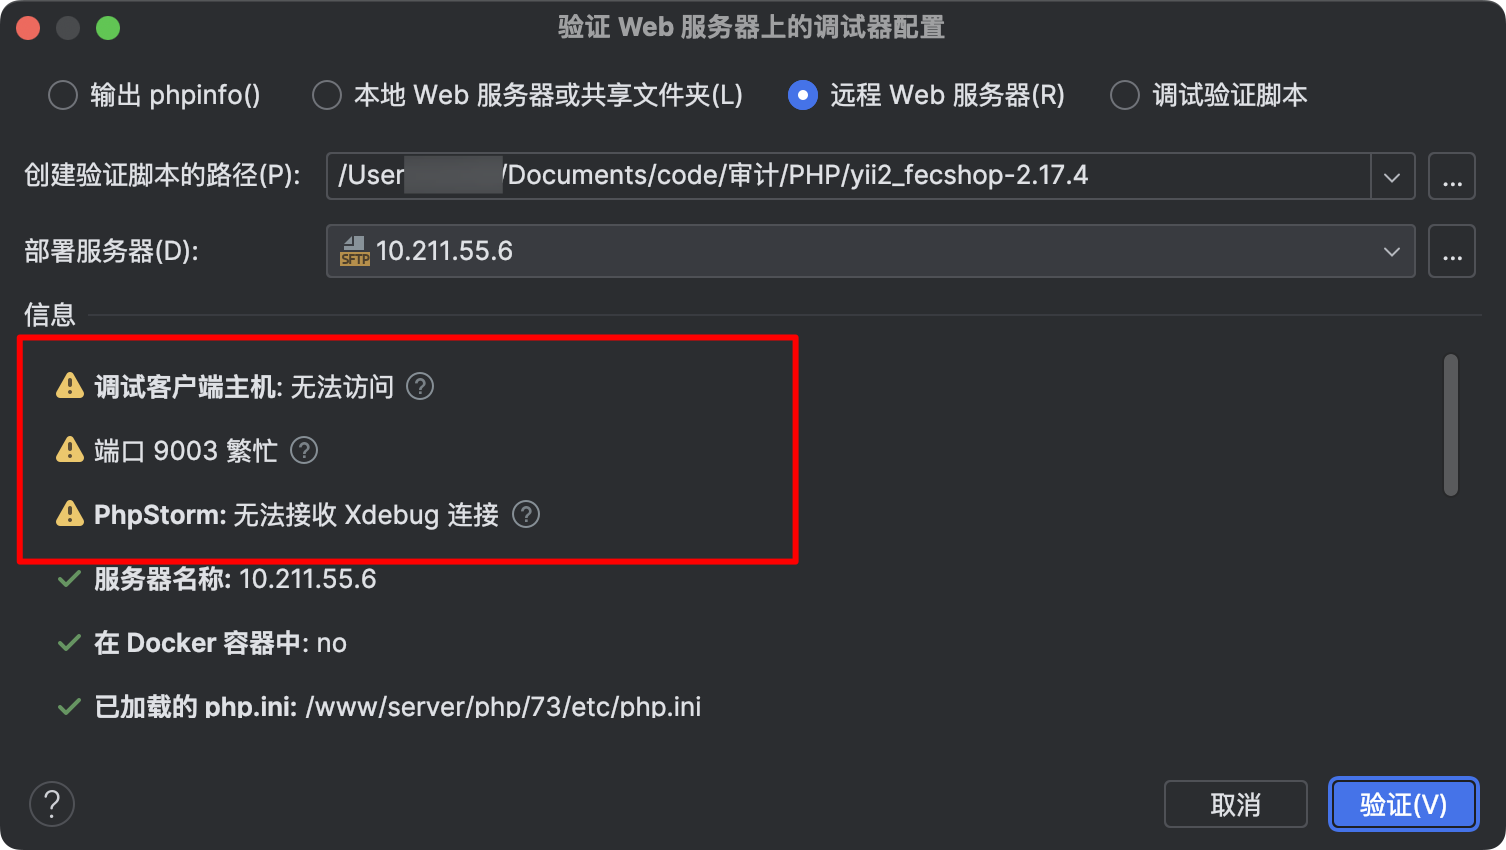Open deployment server settings ellipsis button
The image size is (1506, 850).
(1452, 251)
